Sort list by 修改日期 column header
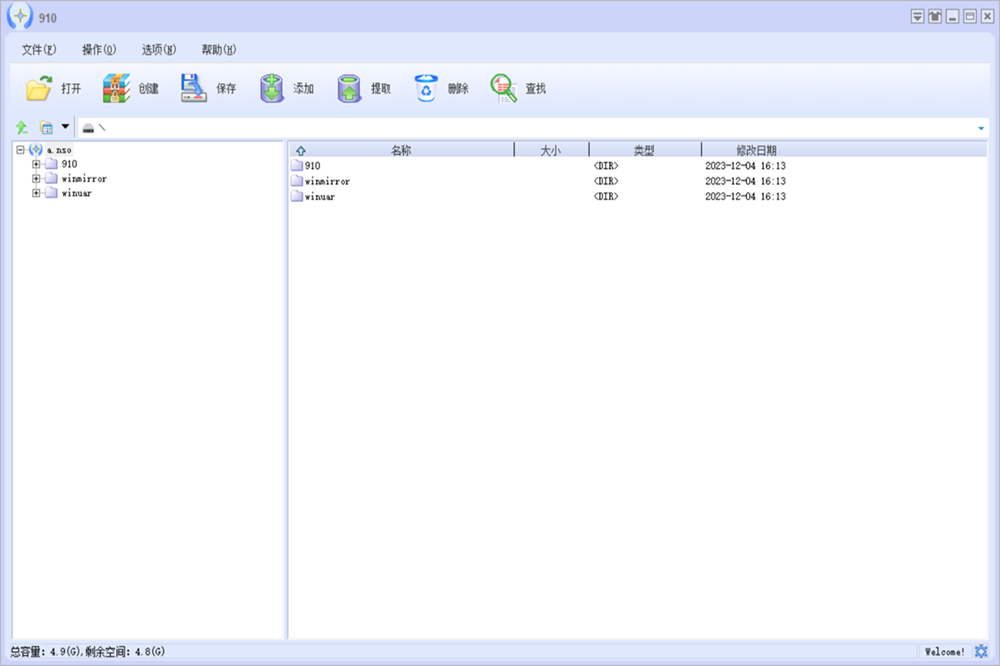This screenshot has height=666, width=1000. [x=756, y=150]
